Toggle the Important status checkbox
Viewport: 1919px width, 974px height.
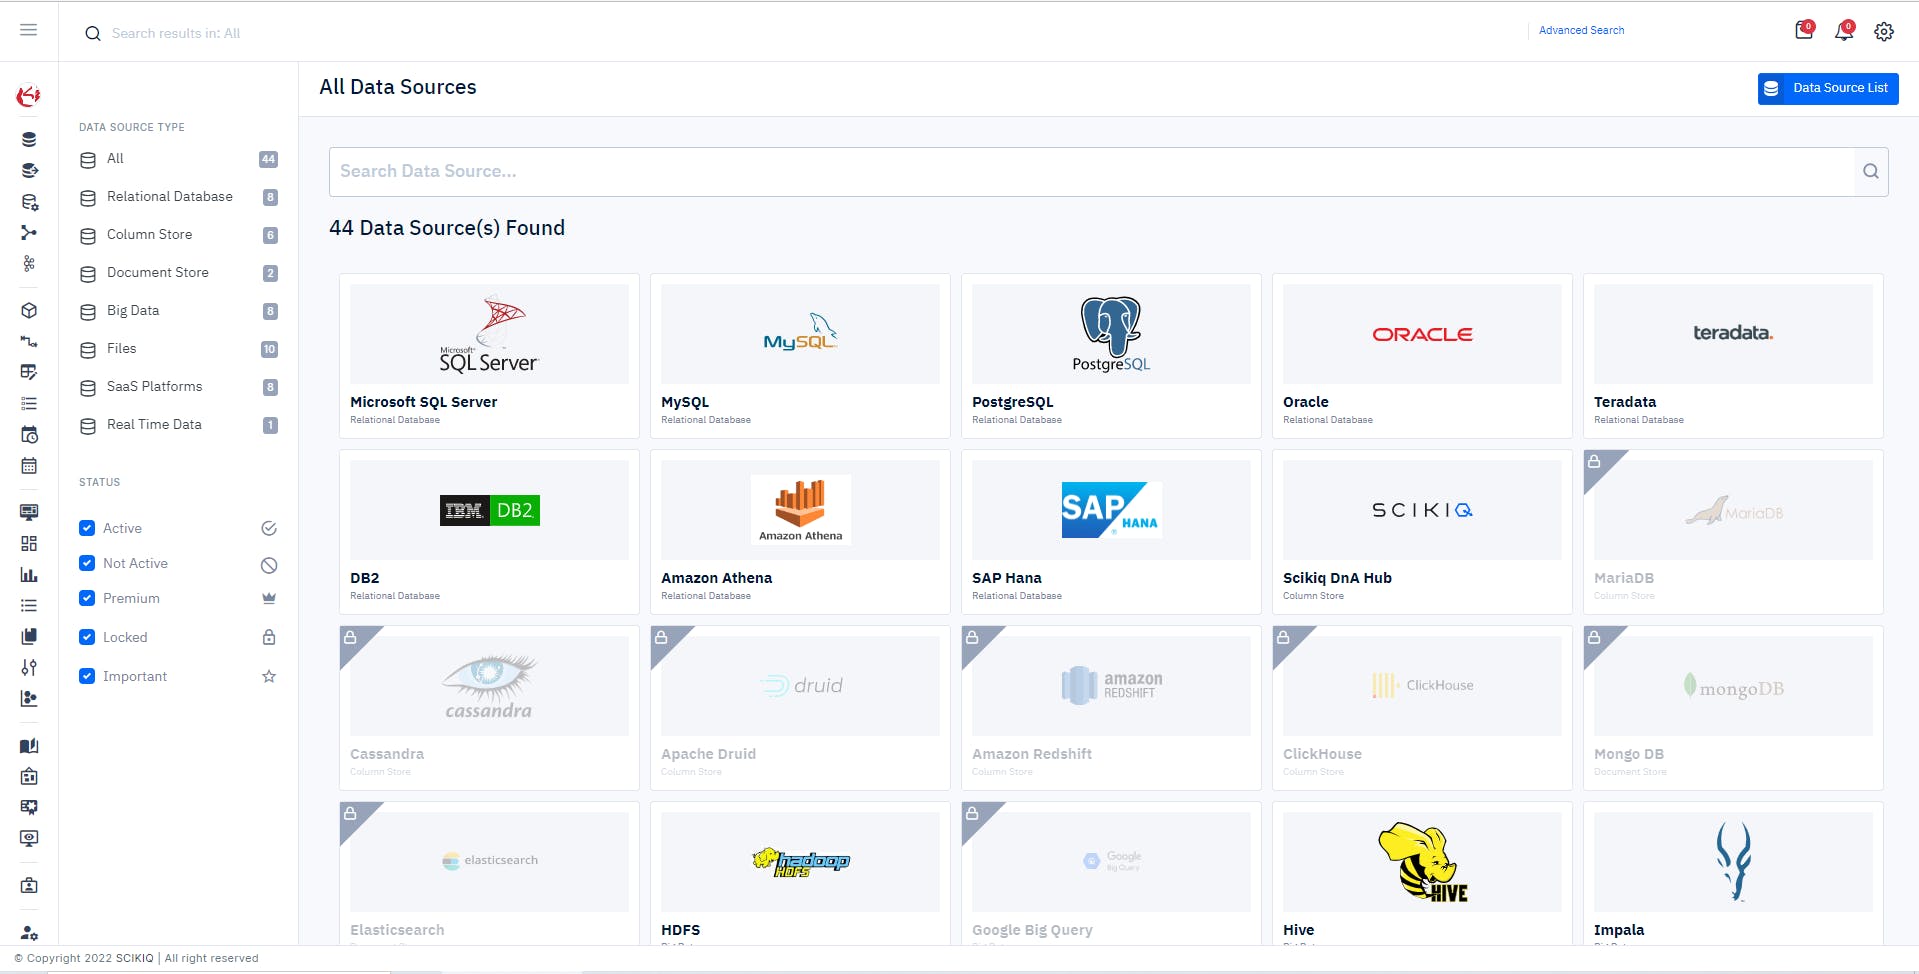[87, 676]
